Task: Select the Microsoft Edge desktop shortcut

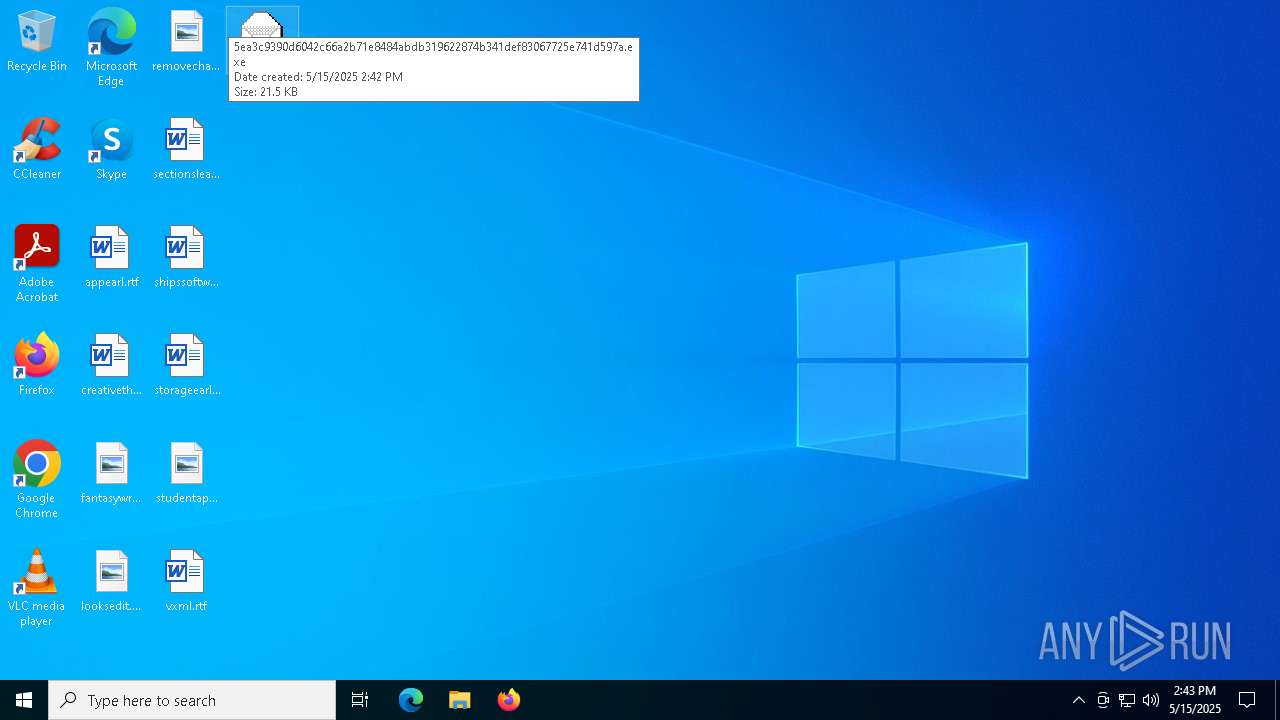Action: pos(111,48)
